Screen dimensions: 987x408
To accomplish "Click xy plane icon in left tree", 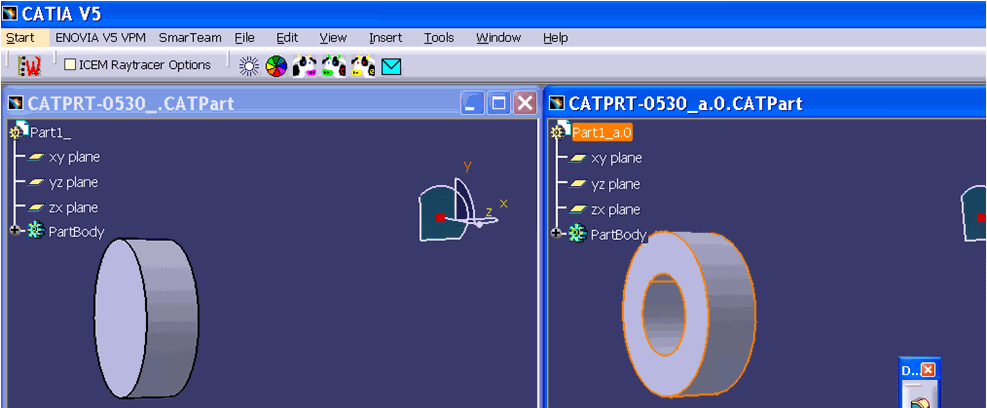I will tap(35, 157).
